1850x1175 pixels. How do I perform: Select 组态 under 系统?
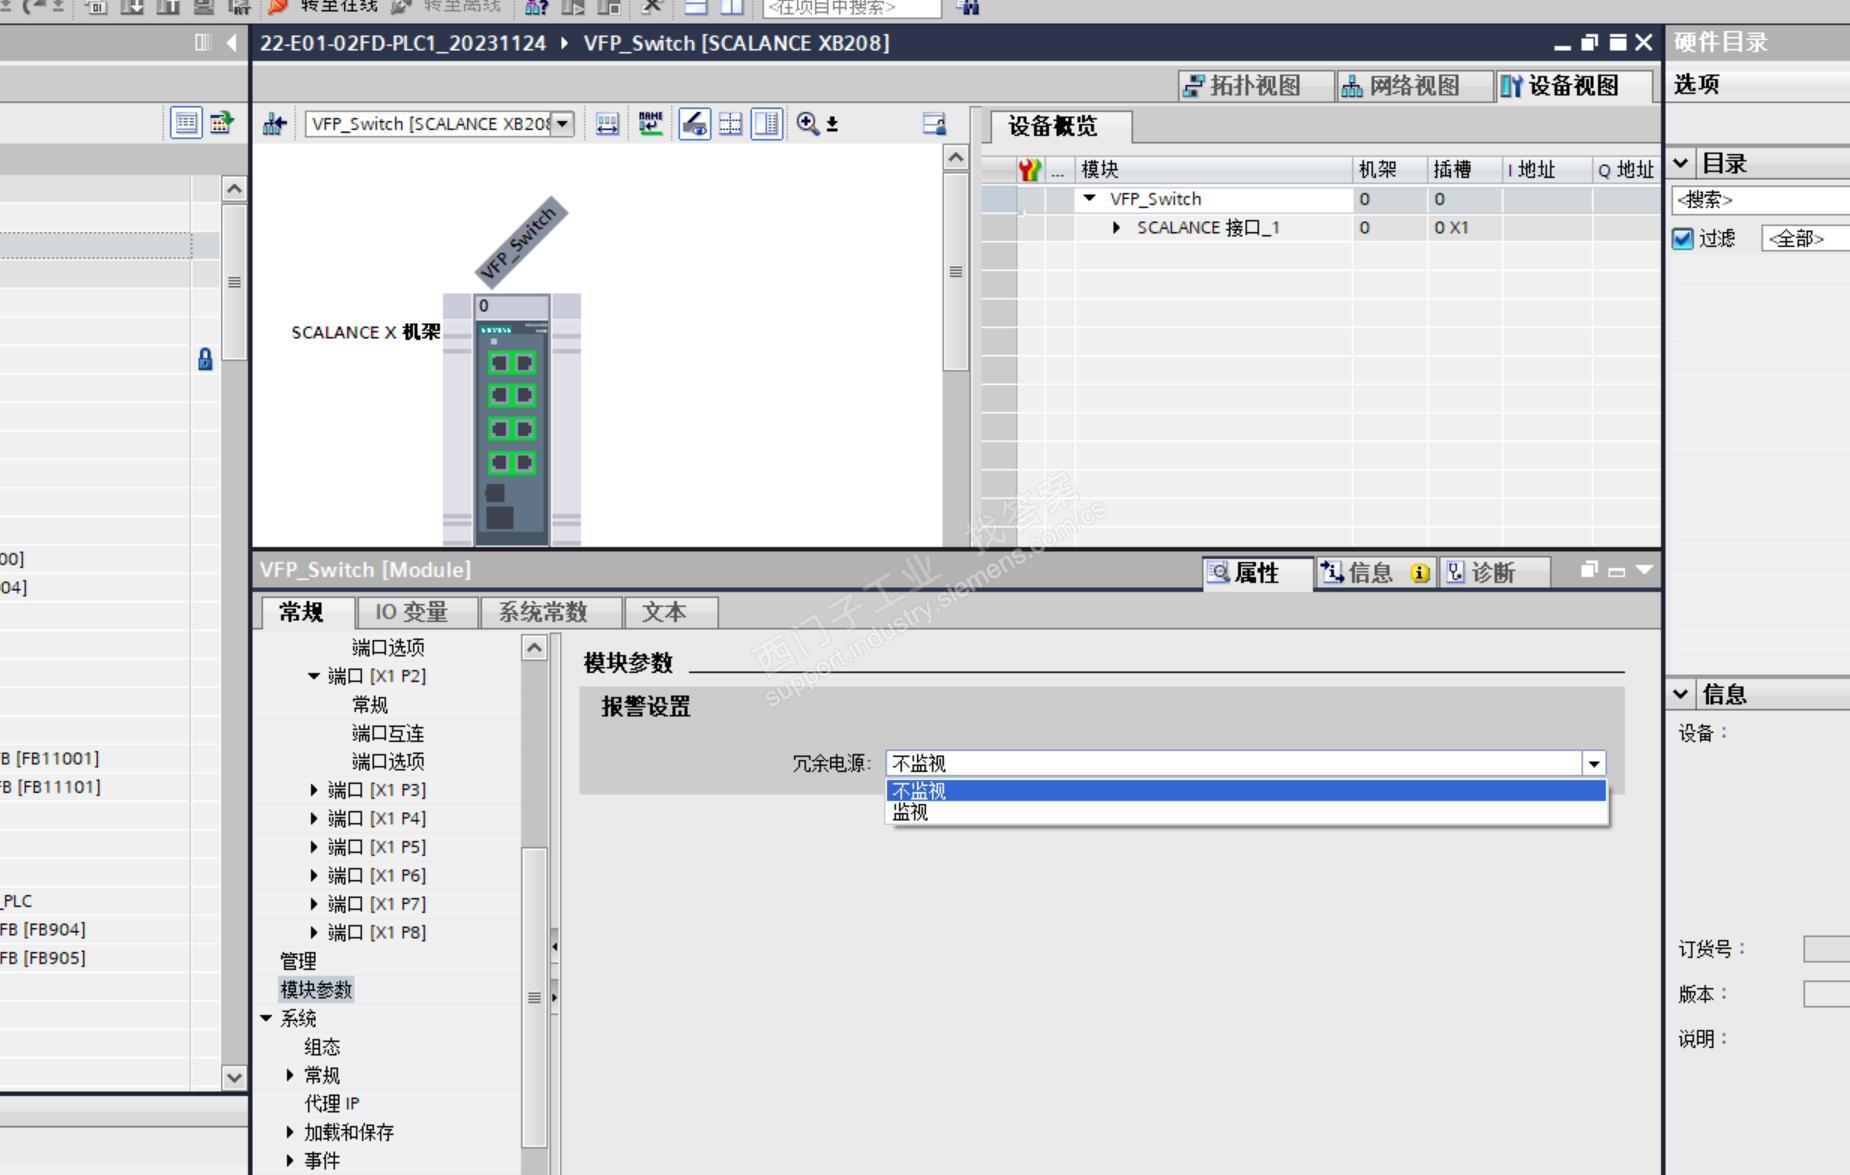coord(322,1047)
